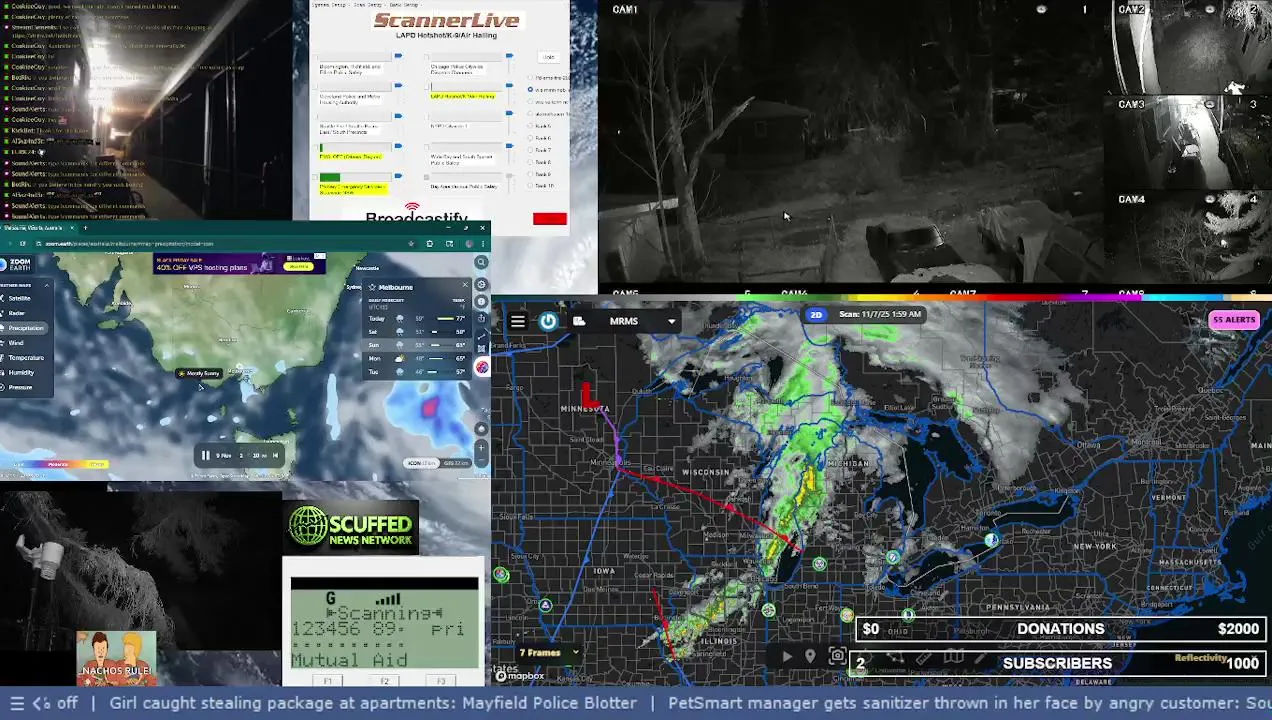Screen dimensions: 1272x720
Task: Skip to latest frame in Zoom Earth
Action: (x=276, y=455)
